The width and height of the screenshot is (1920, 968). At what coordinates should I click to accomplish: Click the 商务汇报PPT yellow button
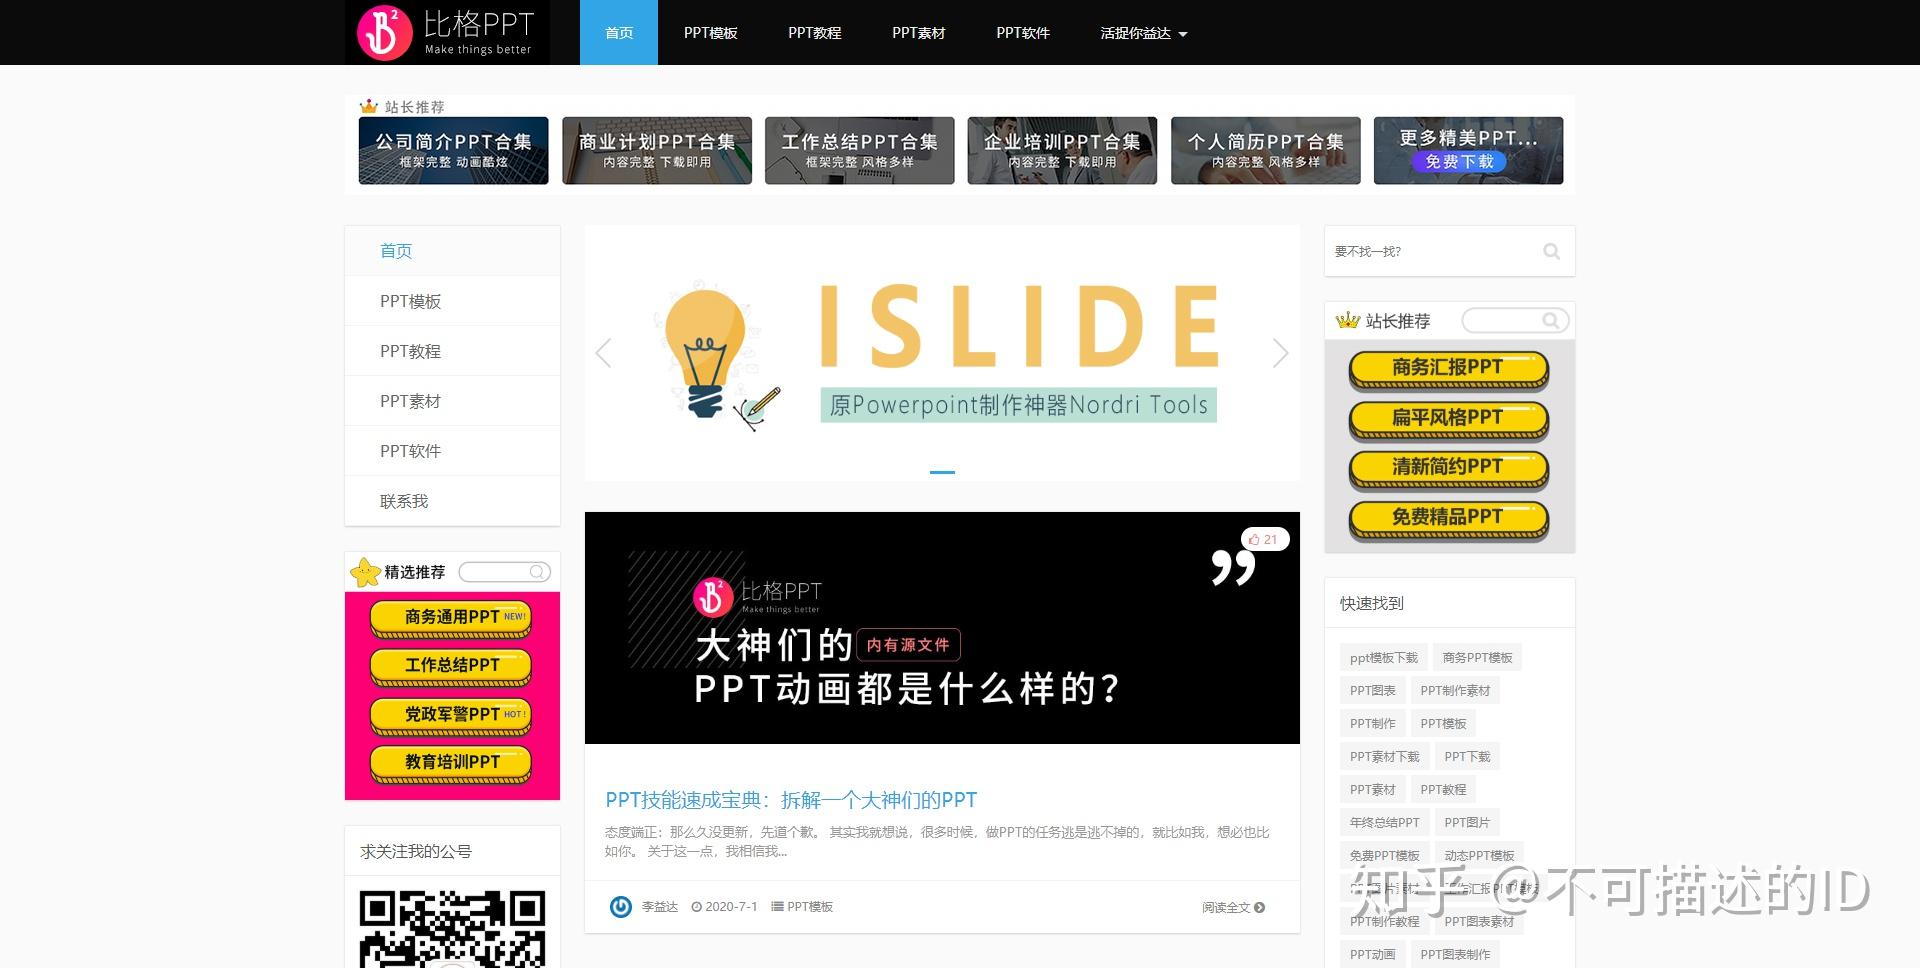(x=1448, y=369)
